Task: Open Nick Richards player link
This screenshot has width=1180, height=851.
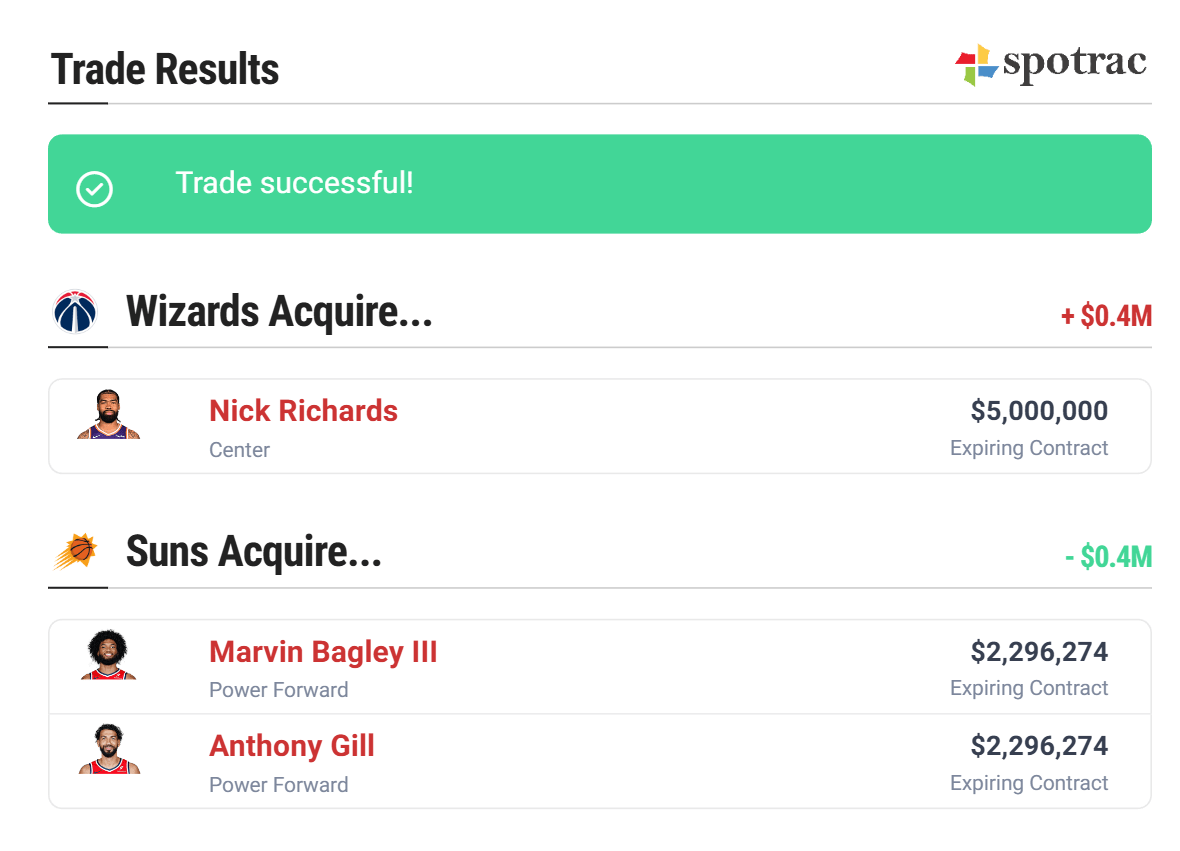Action: pyautogui.click(x=303, y=411)
